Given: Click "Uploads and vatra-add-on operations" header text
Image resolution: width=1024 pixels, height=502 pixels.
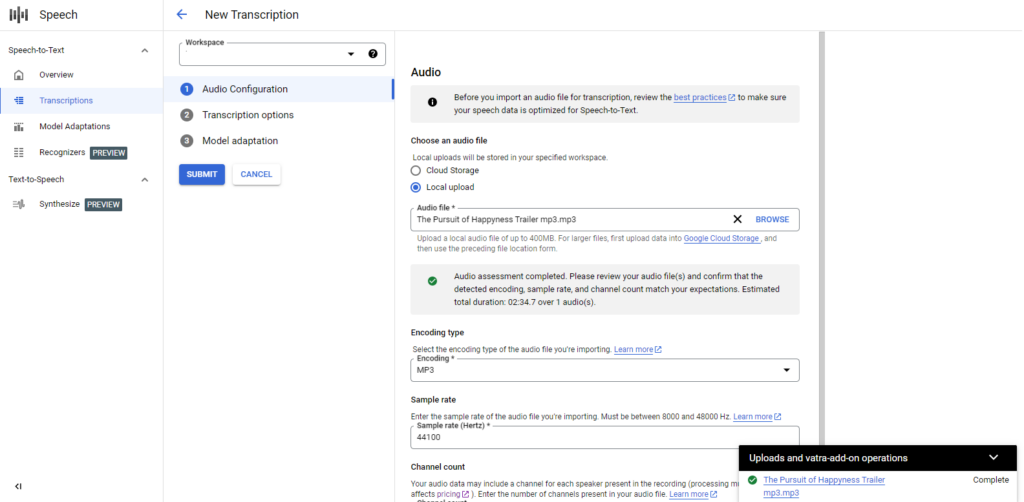Looking at the screenshot, I should click(x=828, y=458).
